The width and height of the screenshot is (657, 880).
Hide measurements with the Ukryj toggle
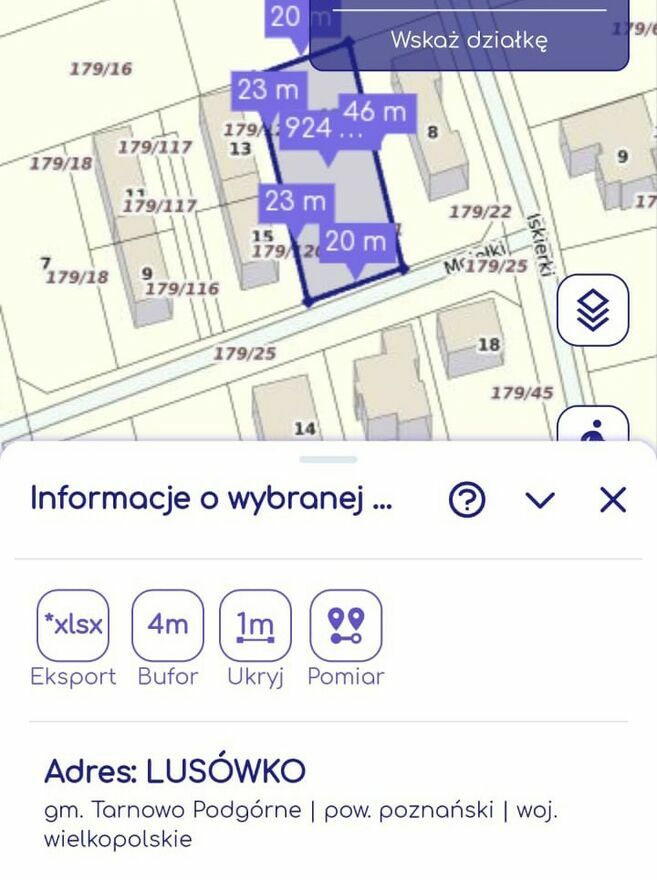tap(255, 625)
